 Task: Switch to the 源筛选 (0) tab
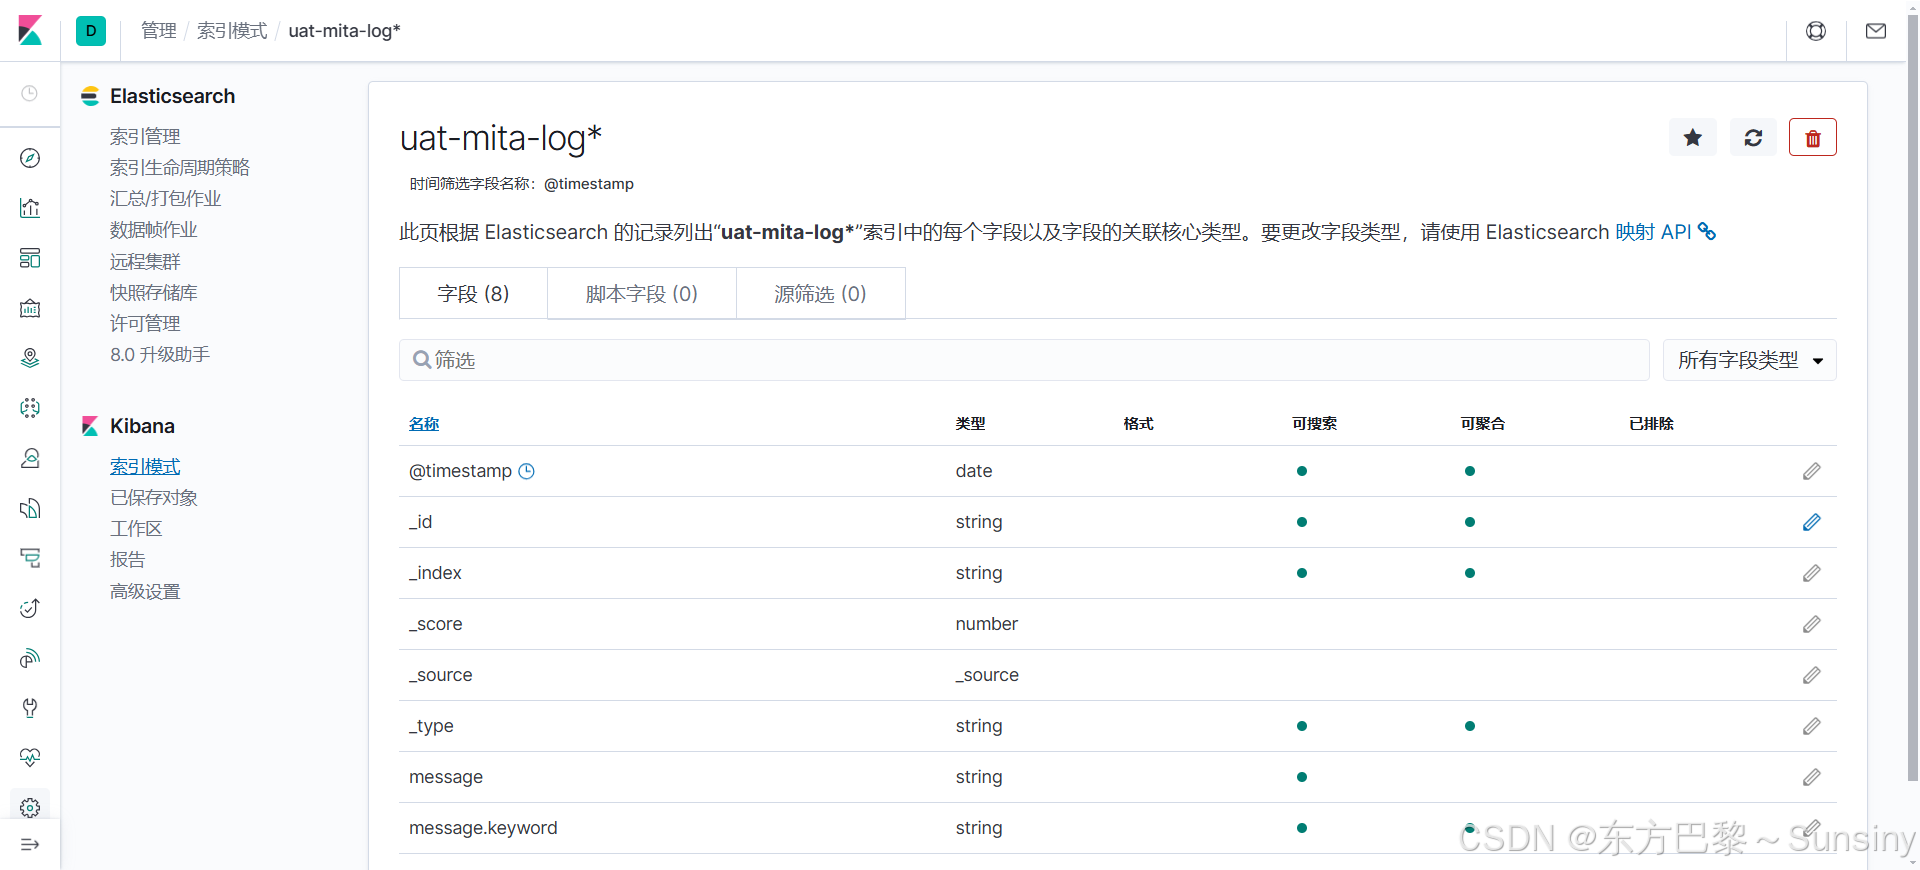point(820,293)
